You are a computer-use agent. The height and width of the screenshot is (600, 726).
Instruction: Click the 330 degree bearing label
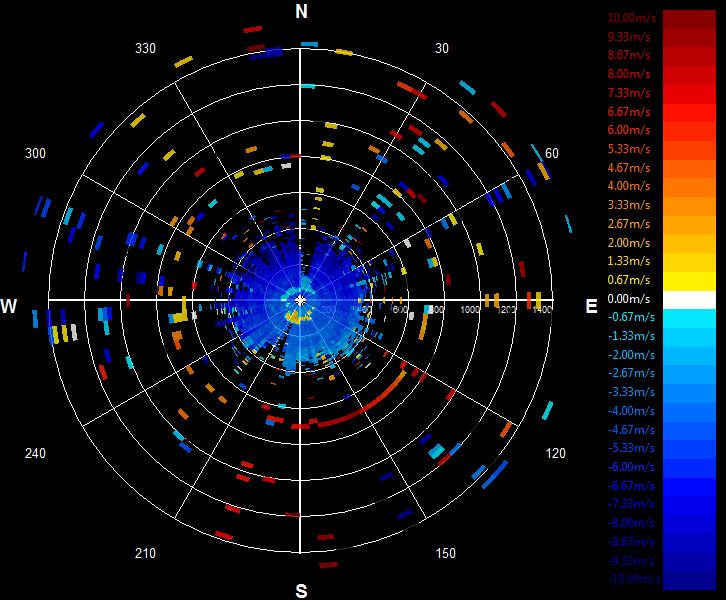coord(145,48)
